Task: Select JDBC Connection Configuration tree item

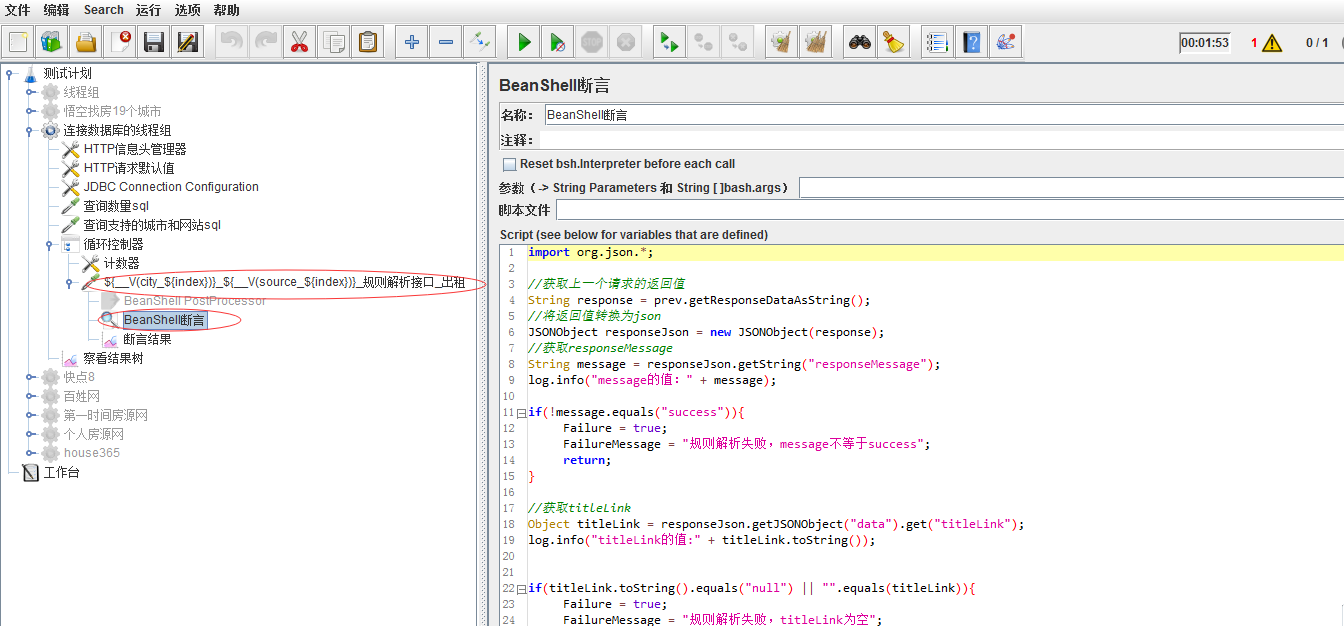Action: coord(170,187)
